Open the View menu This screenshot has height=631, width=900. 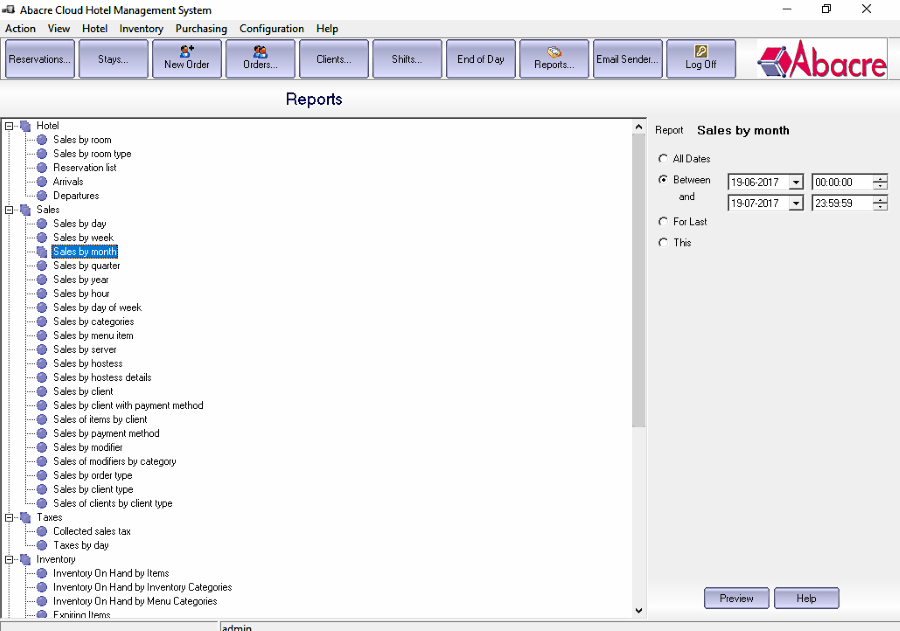(59, 29)
